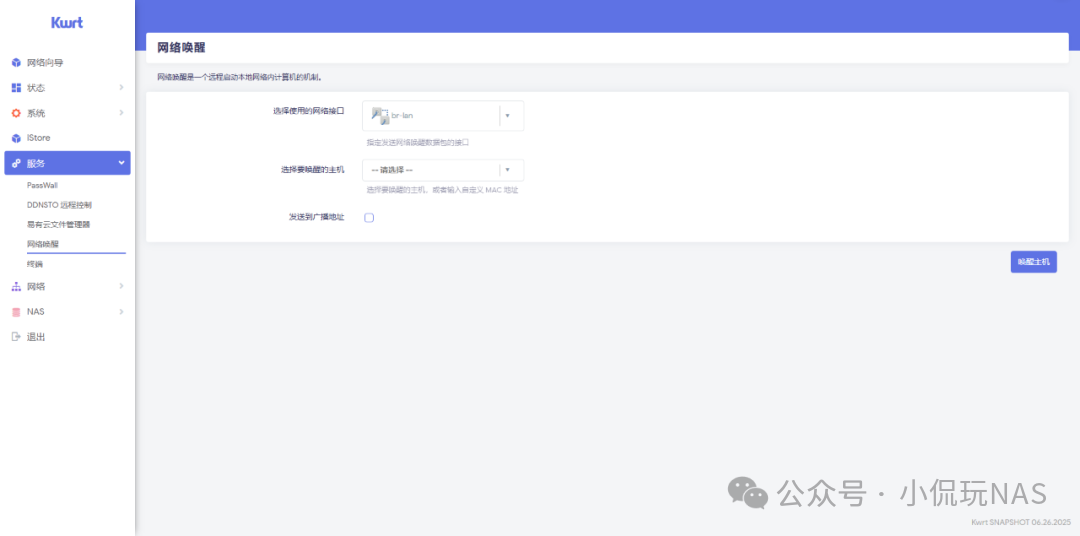The height and width of the screenshot is (536, 1080).
Task: Click the 指定发送网络唤醒数据包的接口 hint text
Action: click(x=418, y=143)
